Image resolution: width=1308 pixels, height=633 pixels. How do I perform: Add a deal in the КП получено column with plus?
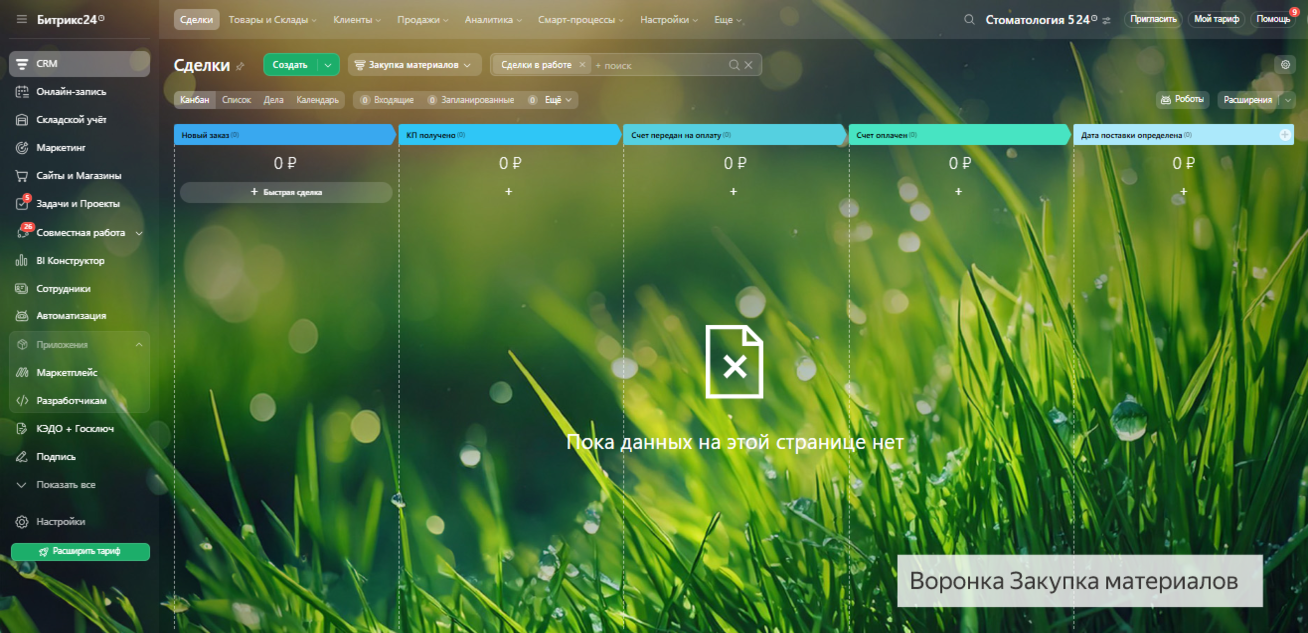click(x=508, y=191)
